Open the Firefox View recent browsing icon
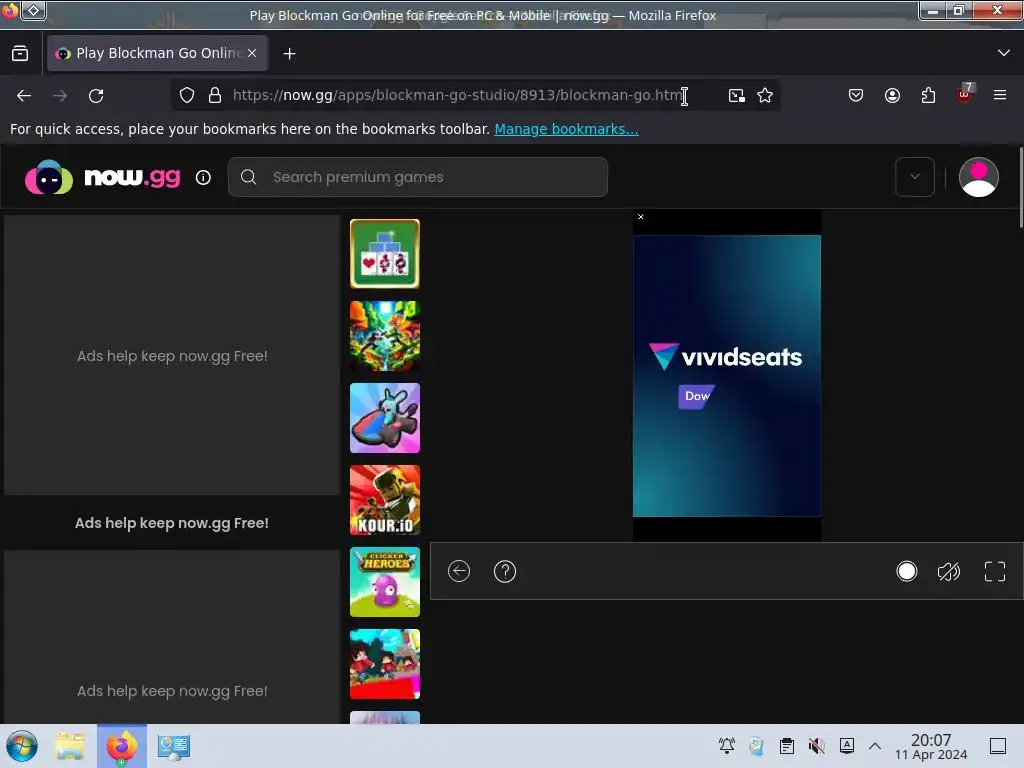Viewport: 1024px width, 768px height. point(20,54)
